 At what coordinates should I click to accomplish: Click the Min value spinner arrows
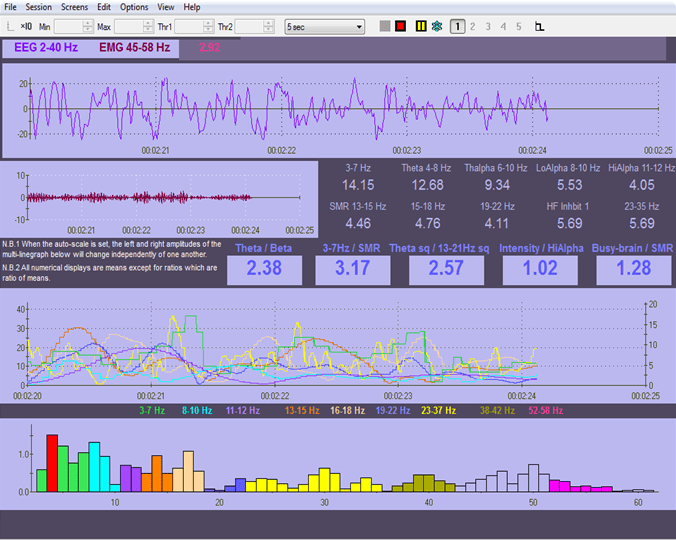(89, 25)
